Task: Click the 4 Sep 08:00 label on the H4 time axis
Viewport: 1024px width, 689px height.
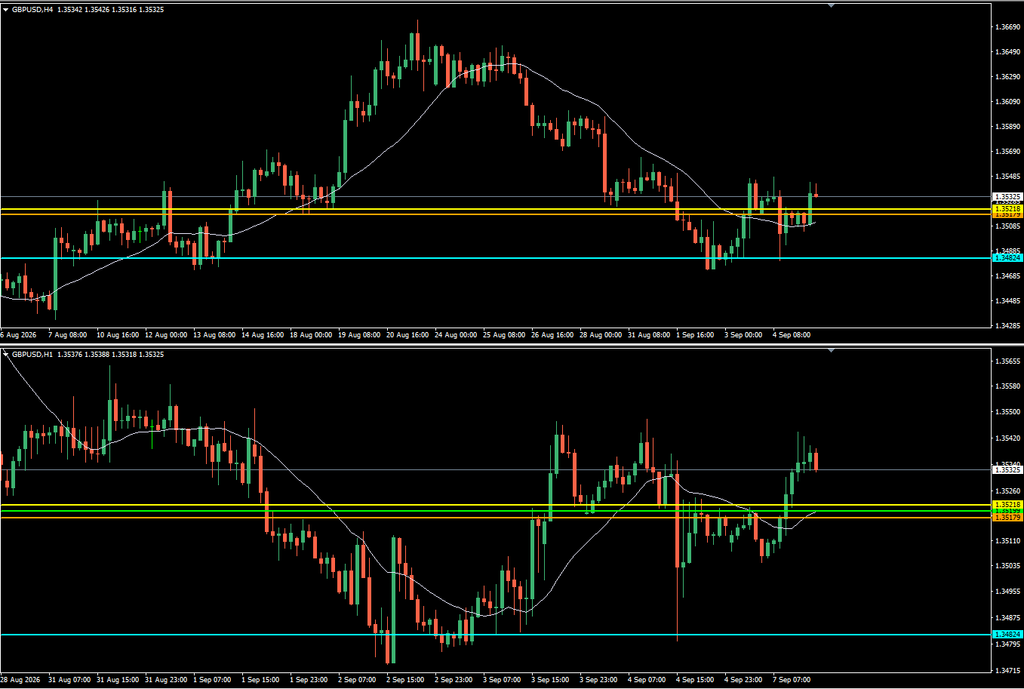Action: pyautogui.click(x=792, y=334)
